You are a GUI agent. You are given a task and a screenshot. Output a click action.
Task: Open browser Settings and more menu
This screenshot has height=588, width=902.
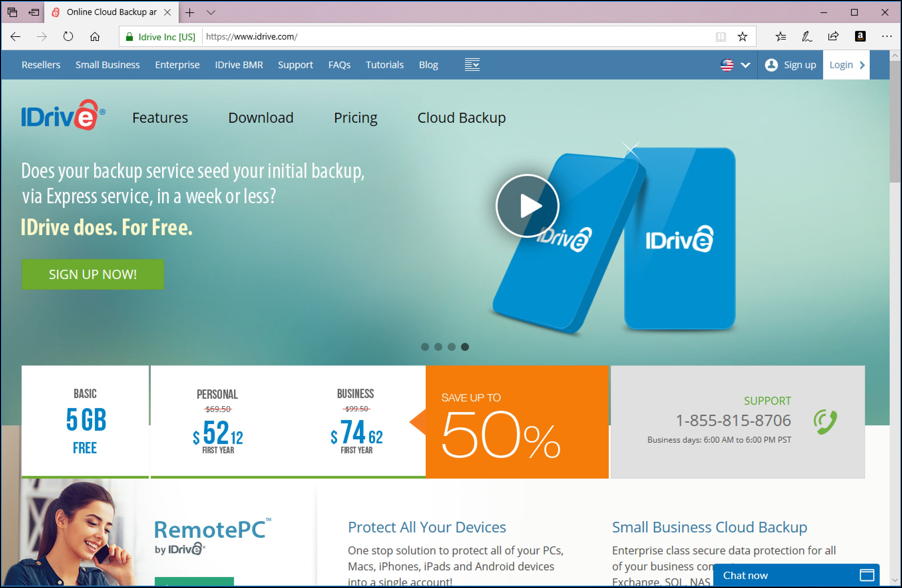coord(886,36)
